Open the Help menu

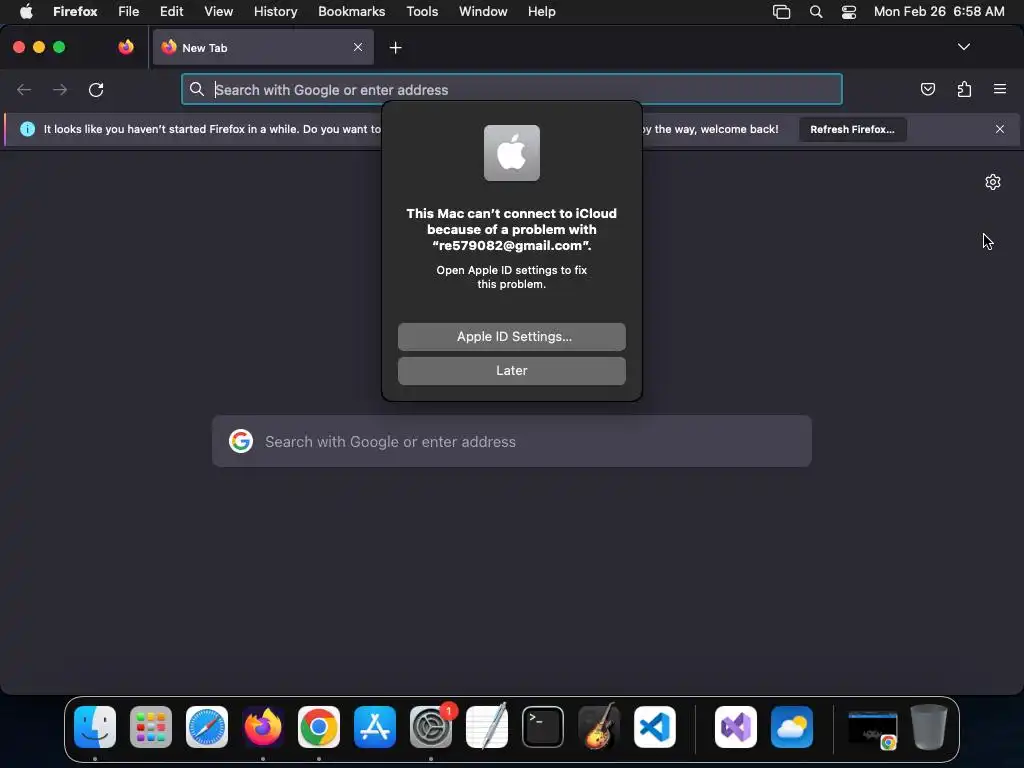[x=541, y=11]
